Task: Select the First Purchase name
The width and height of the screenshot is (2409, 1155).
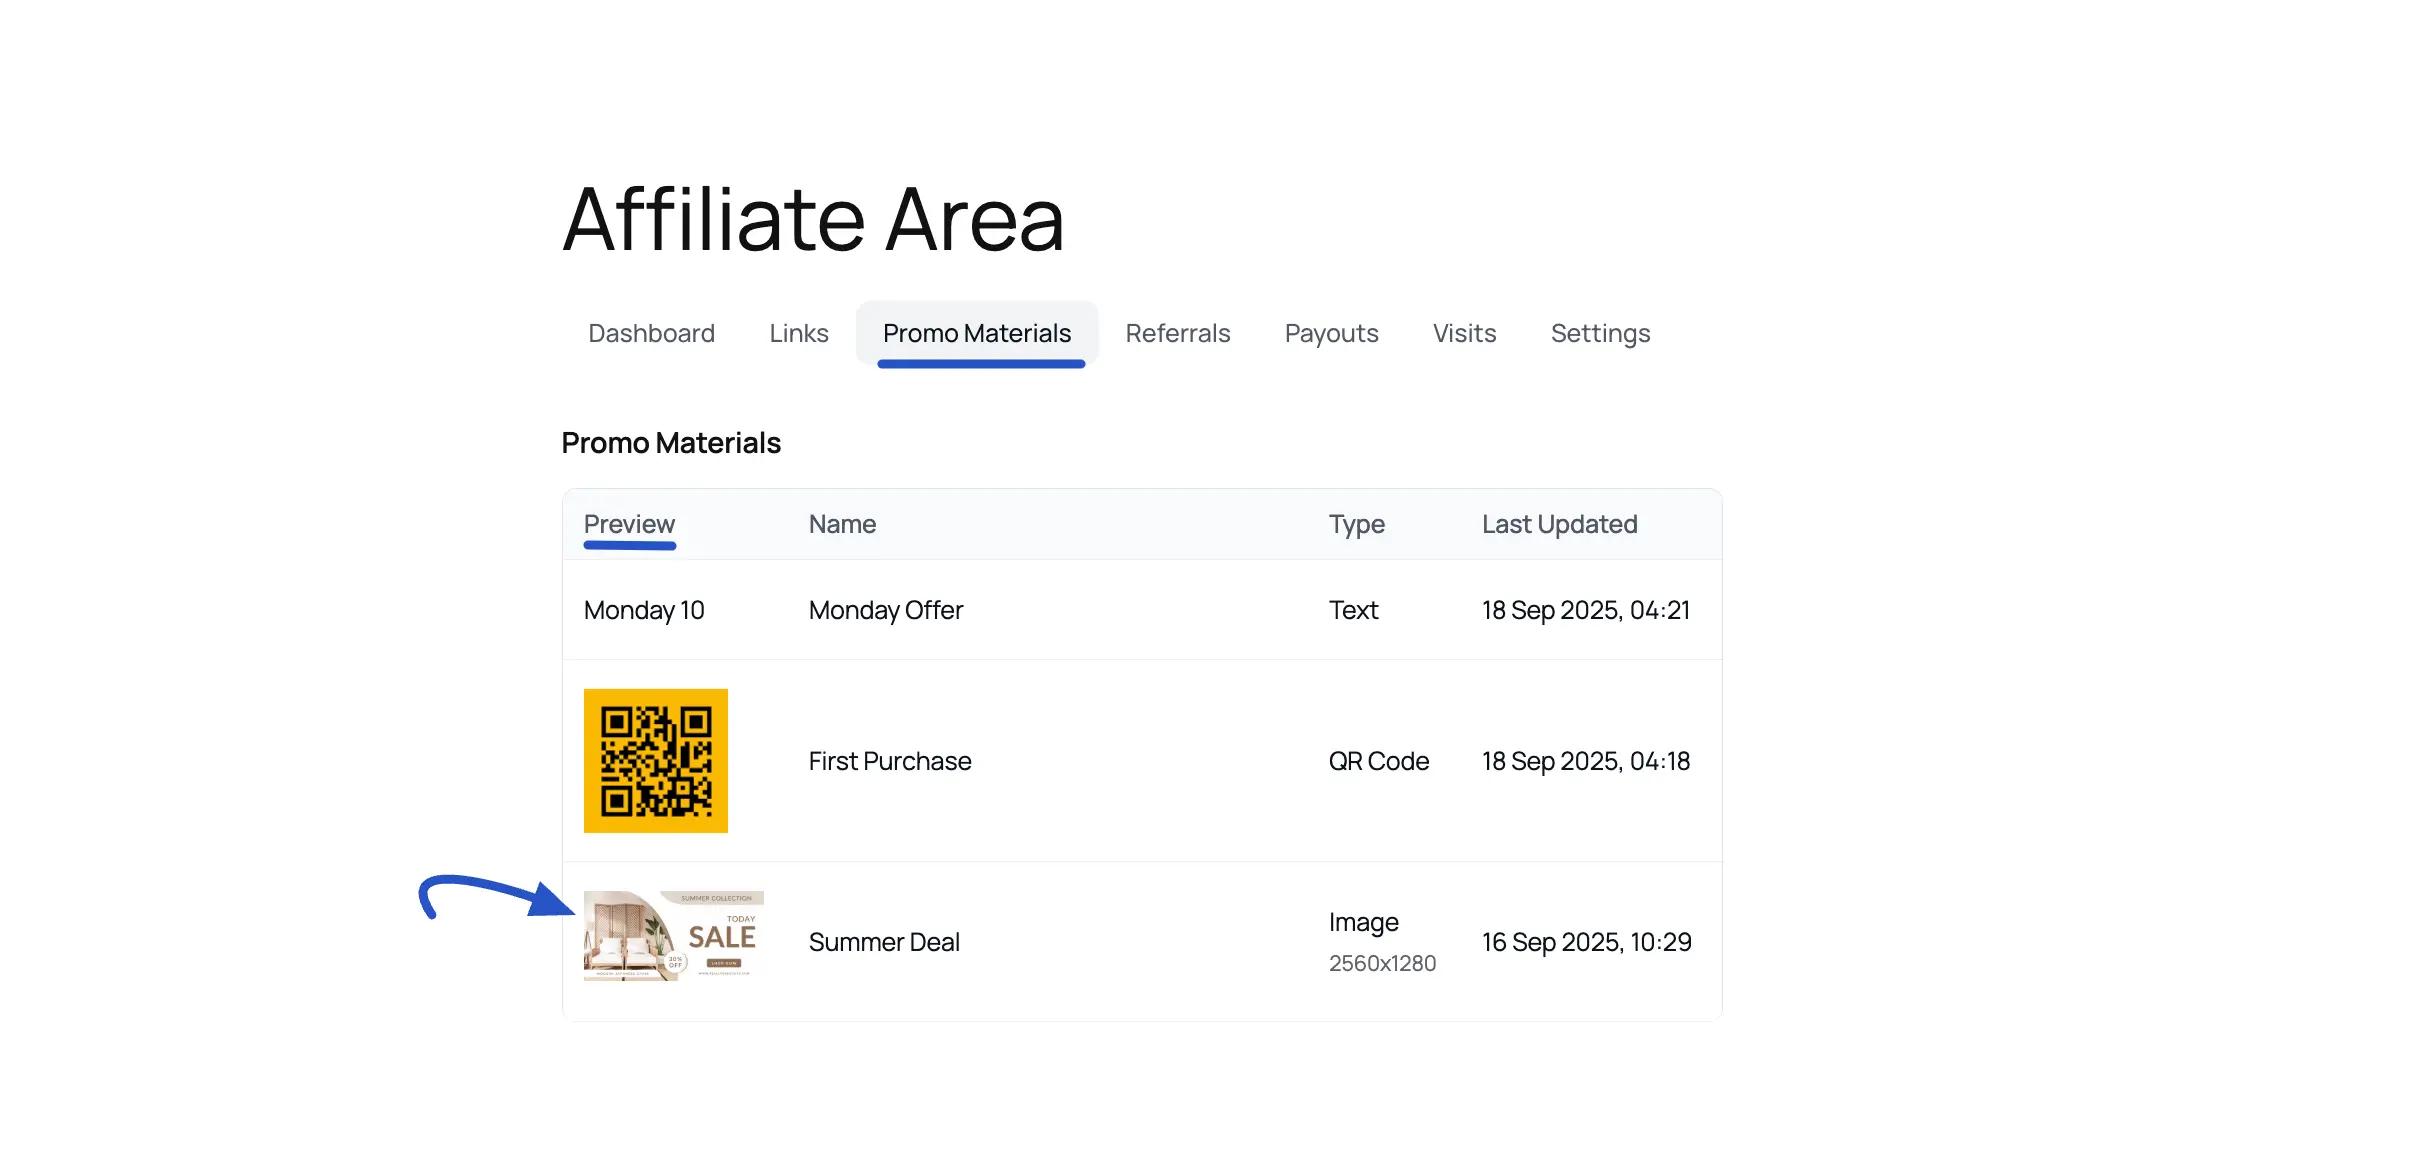Action: click(889, 761)
